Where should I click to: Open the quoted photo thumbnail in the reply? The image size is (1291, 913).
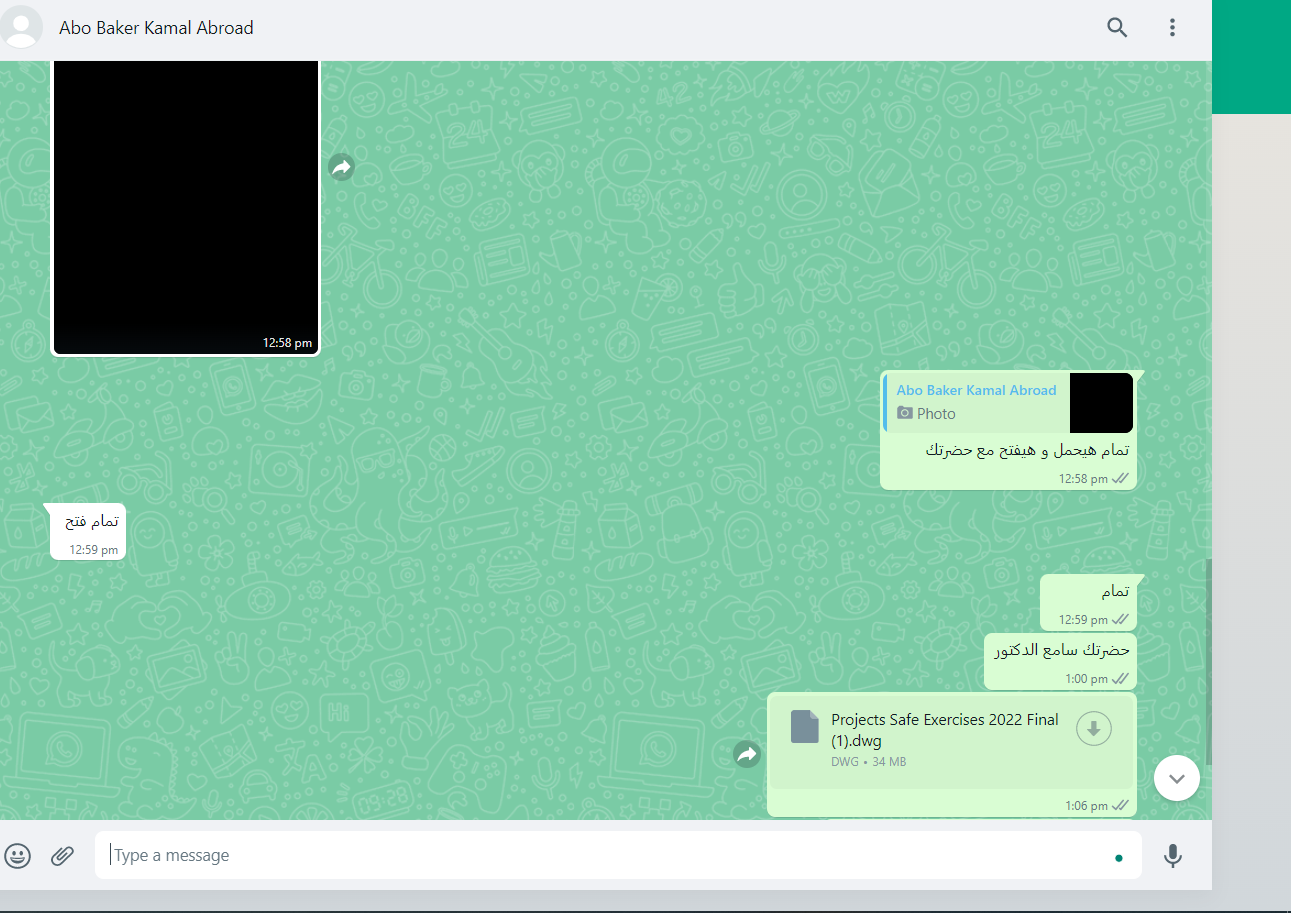[1101, 402]
